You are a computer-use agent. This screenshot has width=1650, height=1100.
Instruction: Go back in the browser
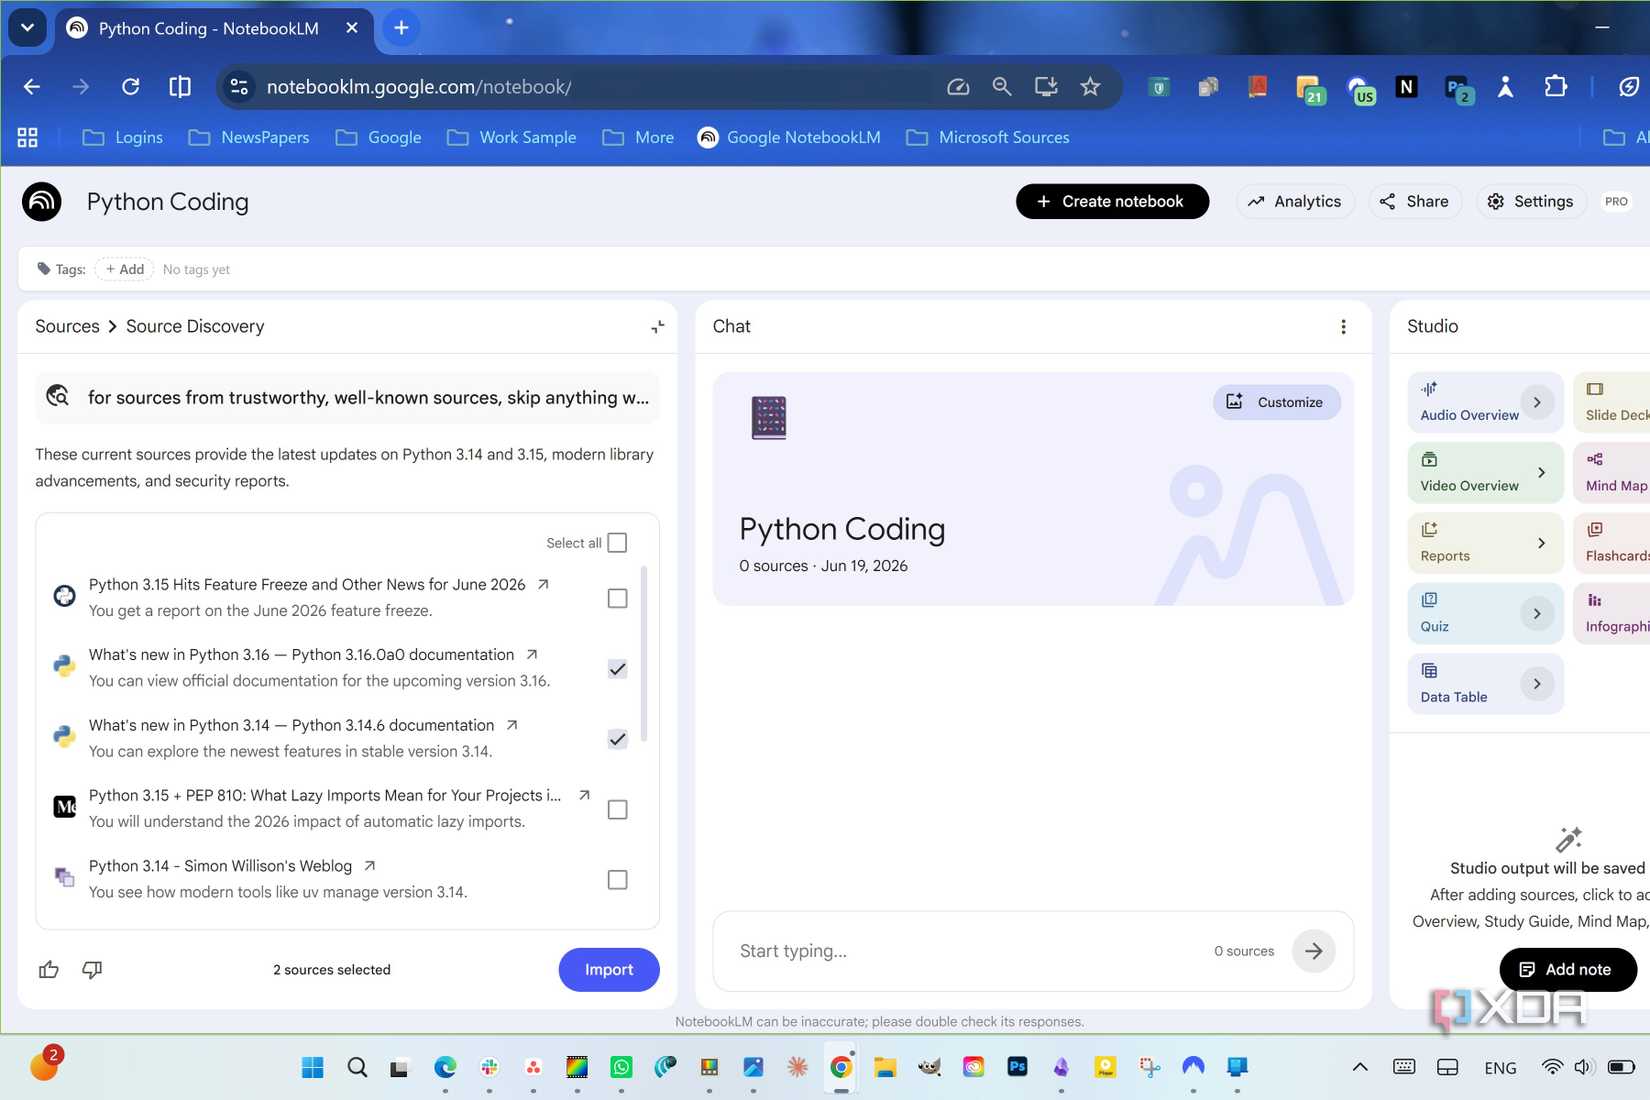[x=32, y=87]
